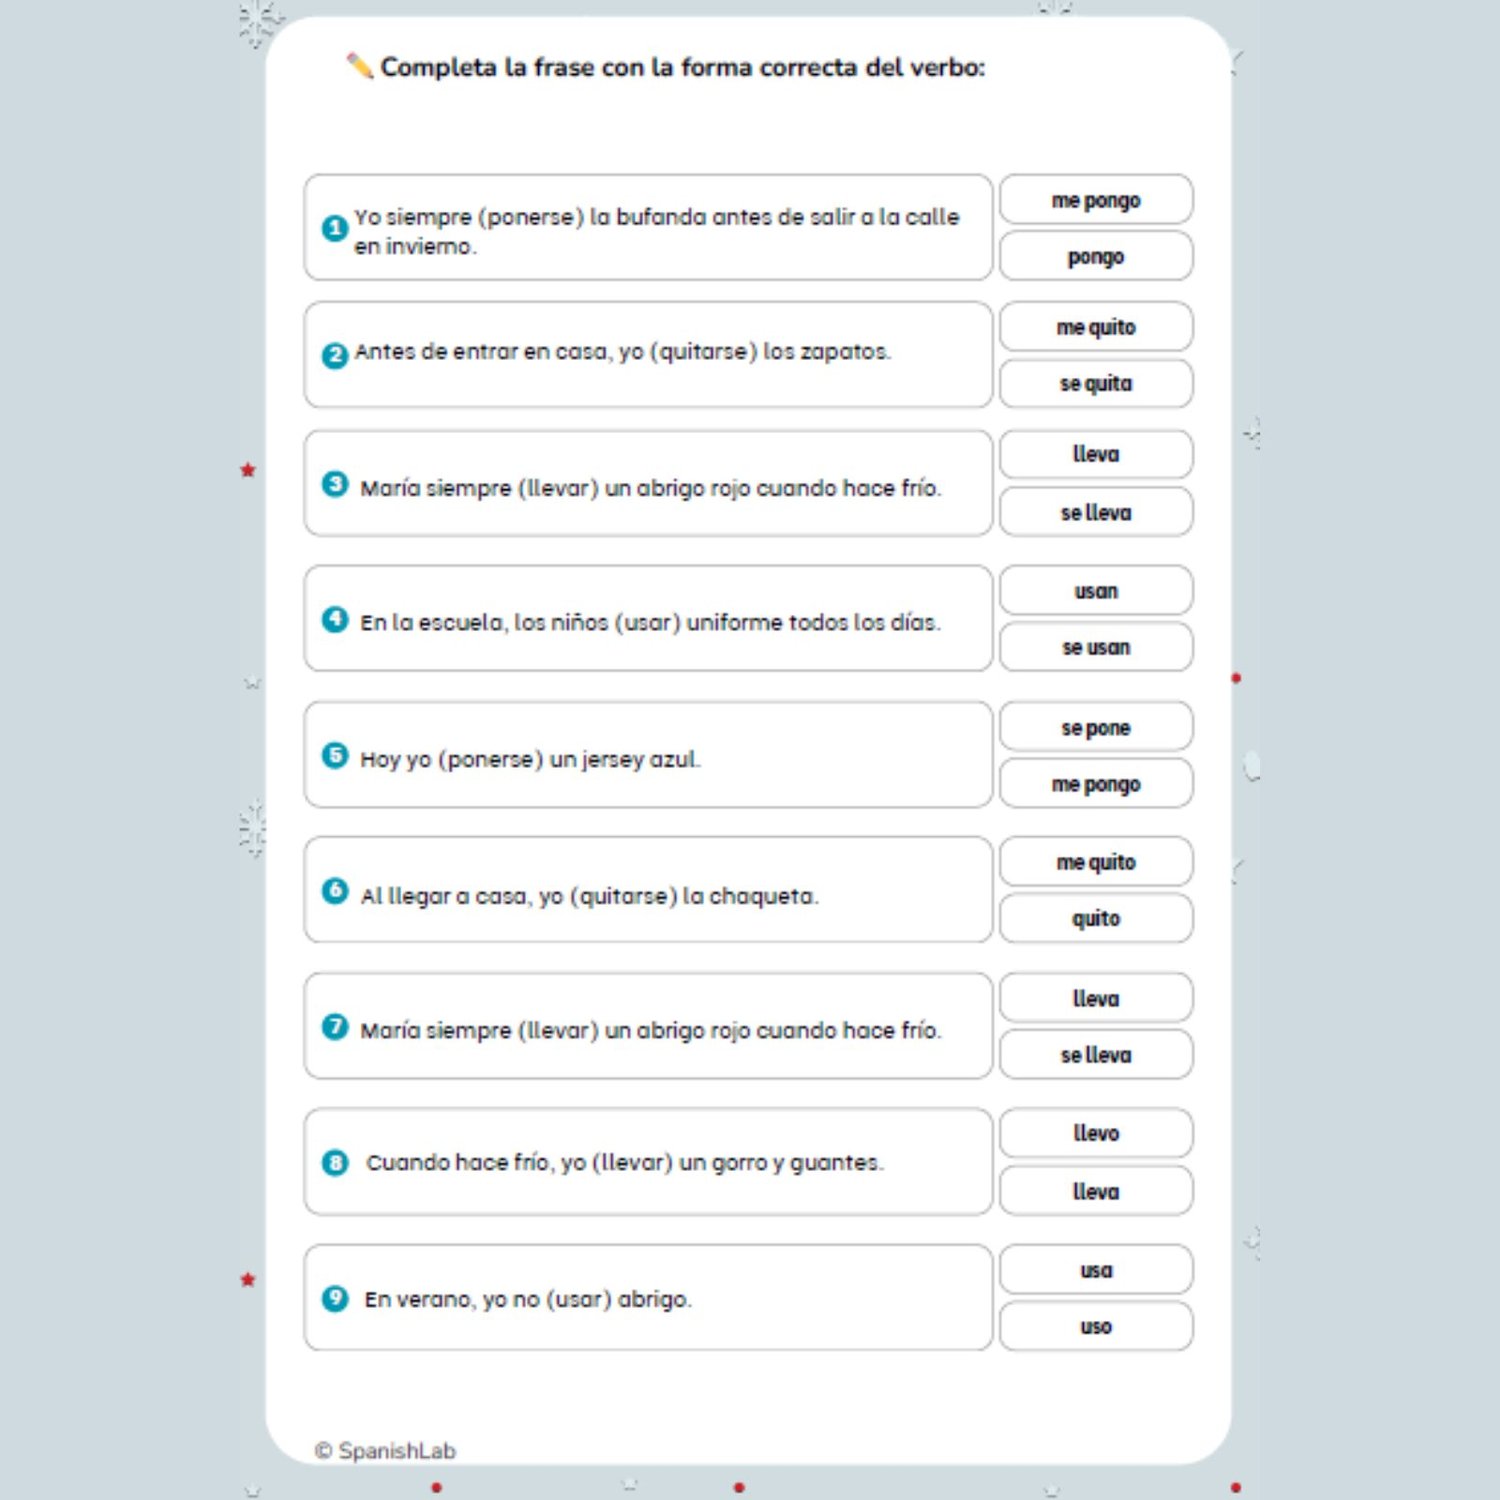
Task: Choose the "uso" answer option
Action: coord(1095,1327)
